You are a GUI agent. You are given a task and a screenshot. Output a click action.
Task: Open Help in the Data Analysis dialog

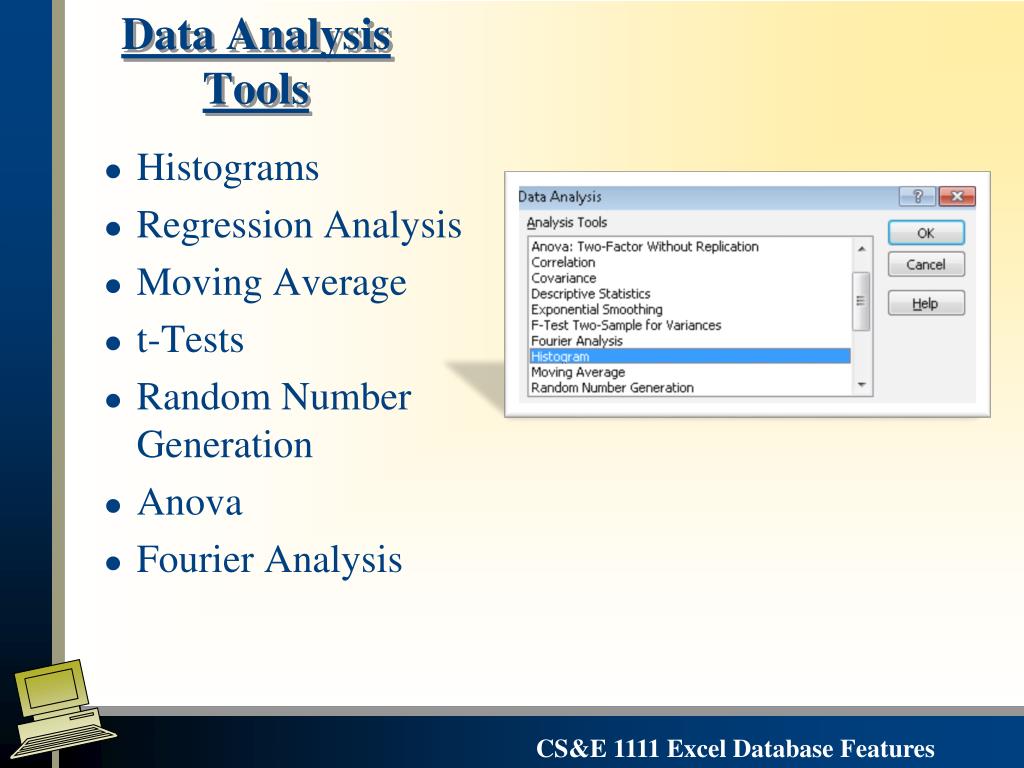tap(926, 303)
